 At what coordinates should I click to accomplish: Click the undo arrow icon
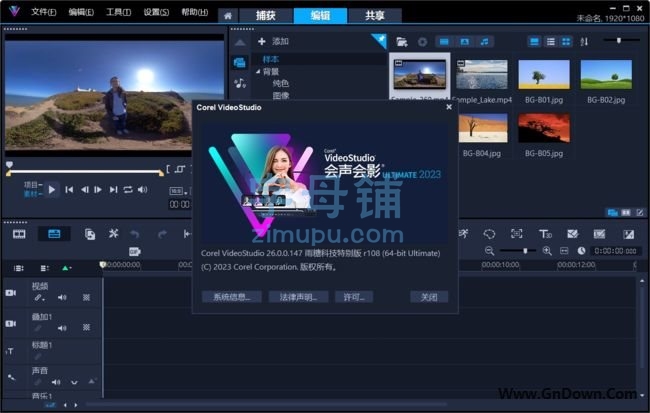[135, 234]
